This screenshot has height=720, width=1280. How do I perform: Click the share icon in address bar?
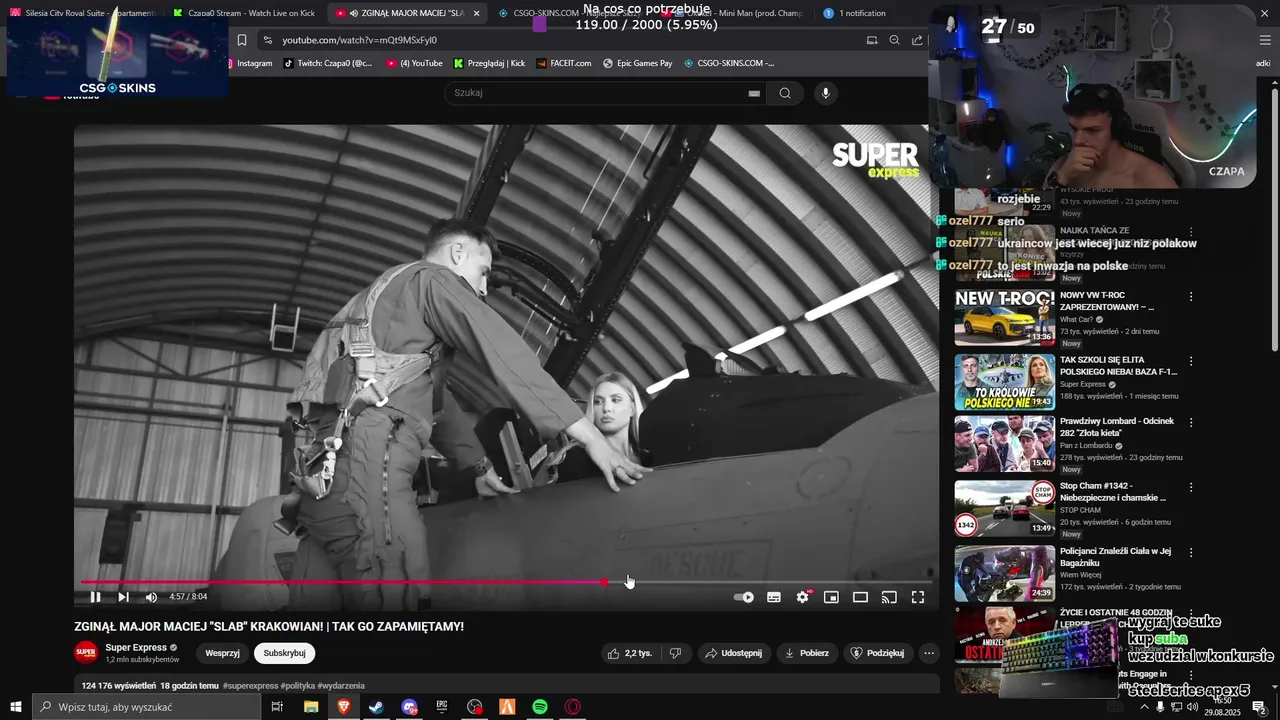tap(917, 40)
